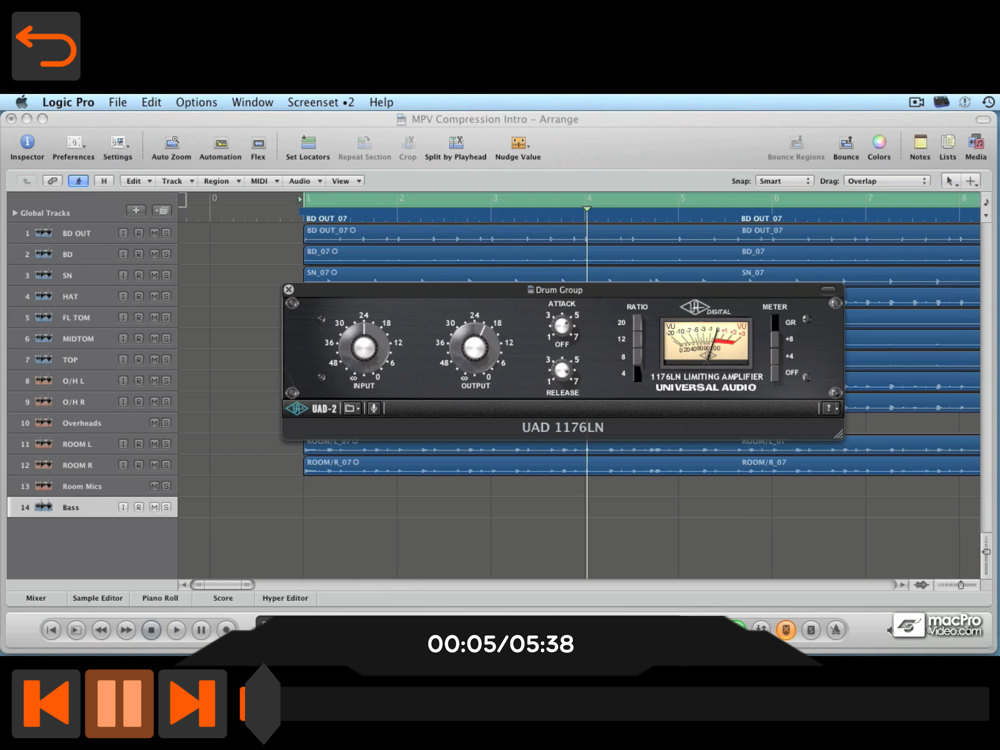This screenshot has width=1000, height=750.
Task: Click the Arrange horizontal scrollbar thumb
Action: pos(222,584)
